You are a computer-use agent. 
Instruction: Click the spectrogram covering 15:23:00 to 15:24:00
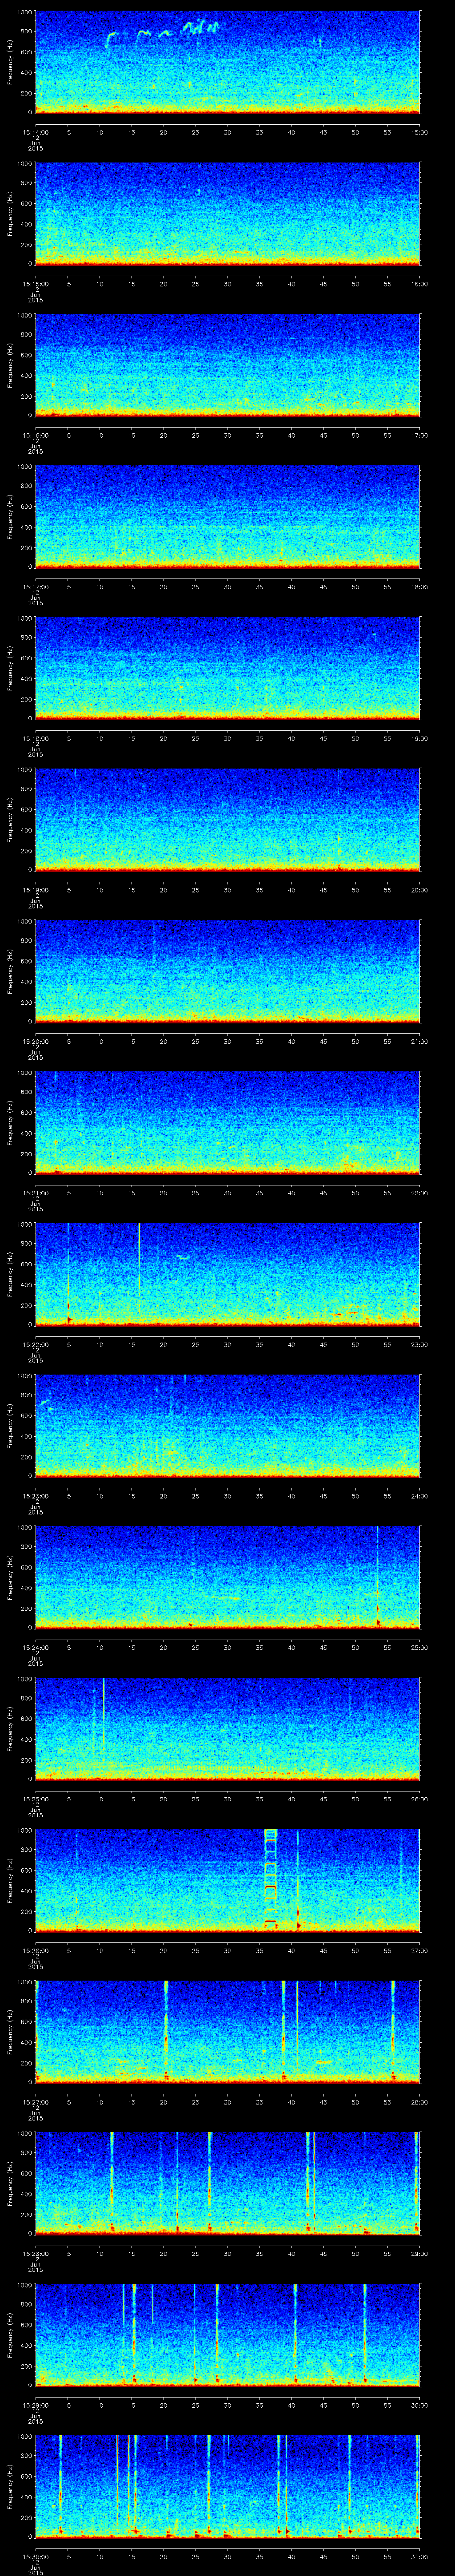click(x=228, y=1425)
